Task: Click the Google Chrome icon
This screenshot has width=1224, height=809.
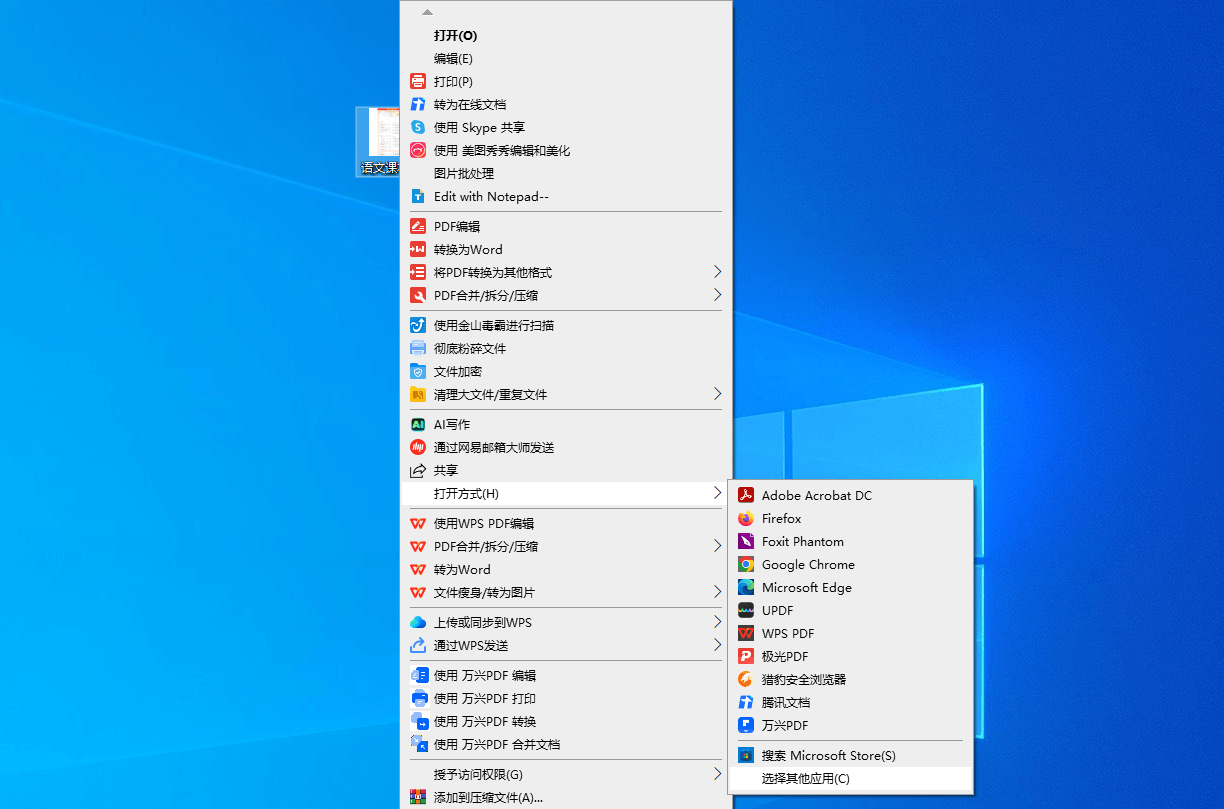Action: click(x=745, y=565)
